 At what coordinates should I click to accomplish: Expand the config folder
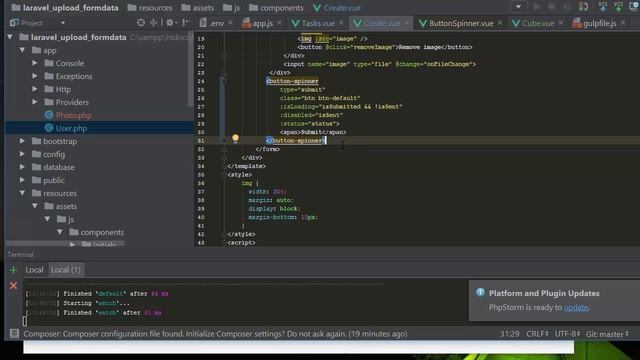22,154
